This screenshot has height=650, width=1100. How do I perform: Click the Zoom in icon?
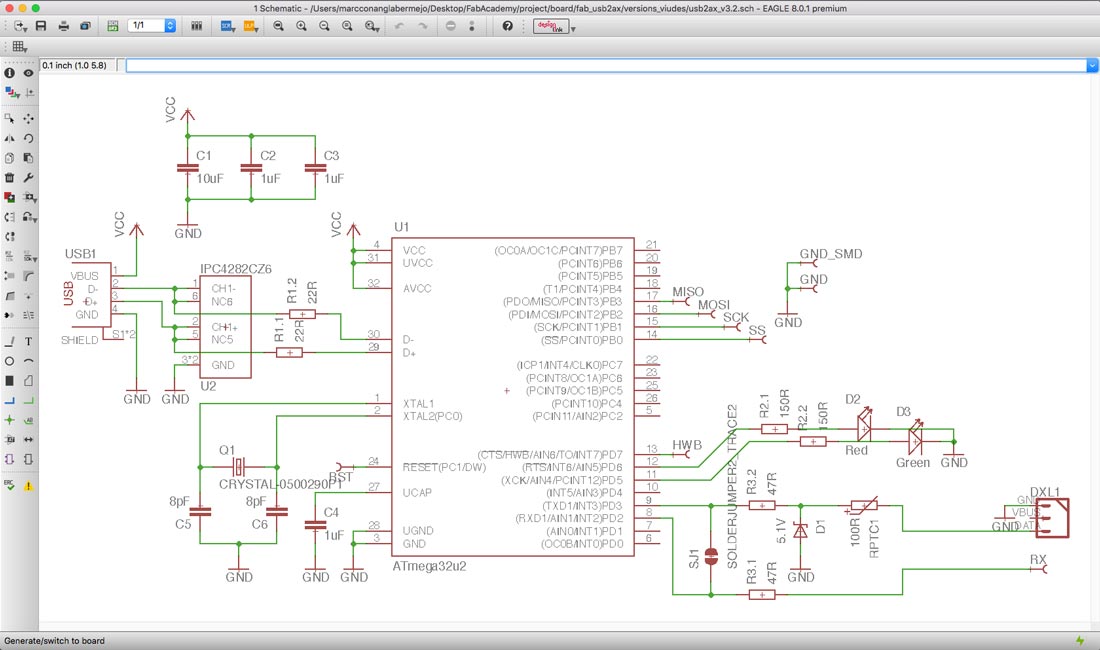coord(302,26)
